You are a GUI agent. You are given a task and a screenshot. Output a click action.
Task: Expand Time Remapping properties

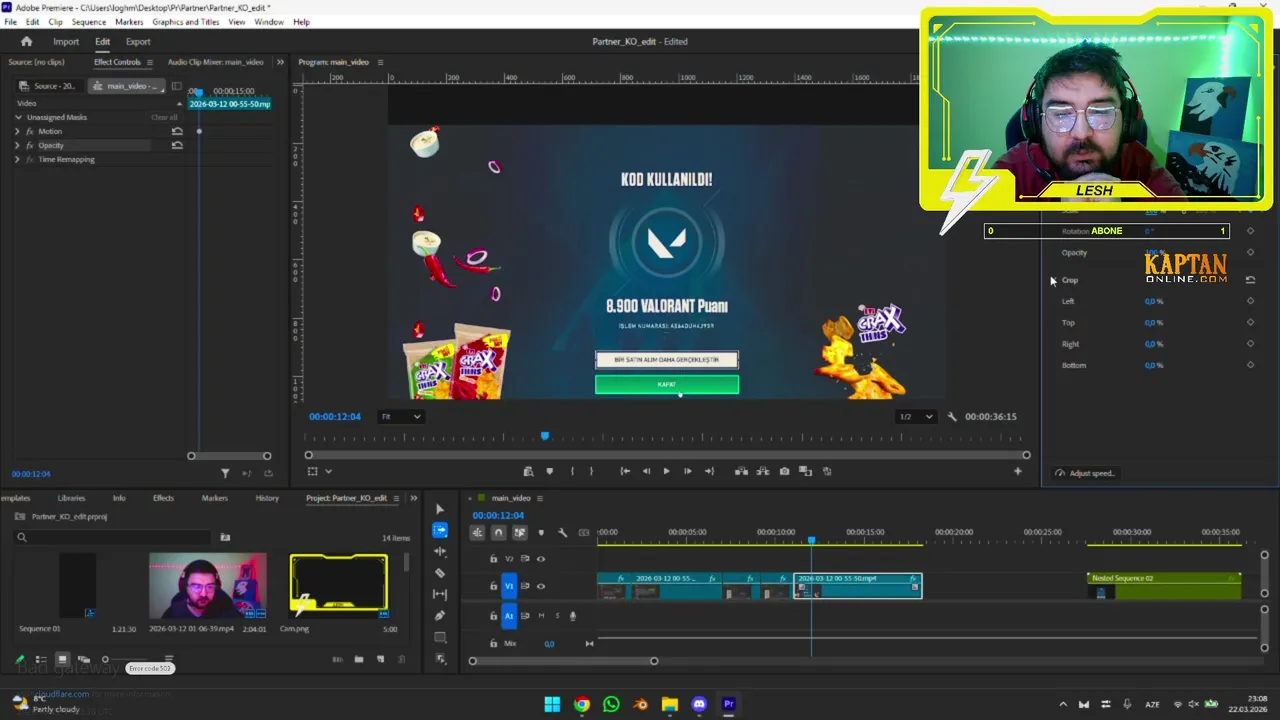point(17,159)
